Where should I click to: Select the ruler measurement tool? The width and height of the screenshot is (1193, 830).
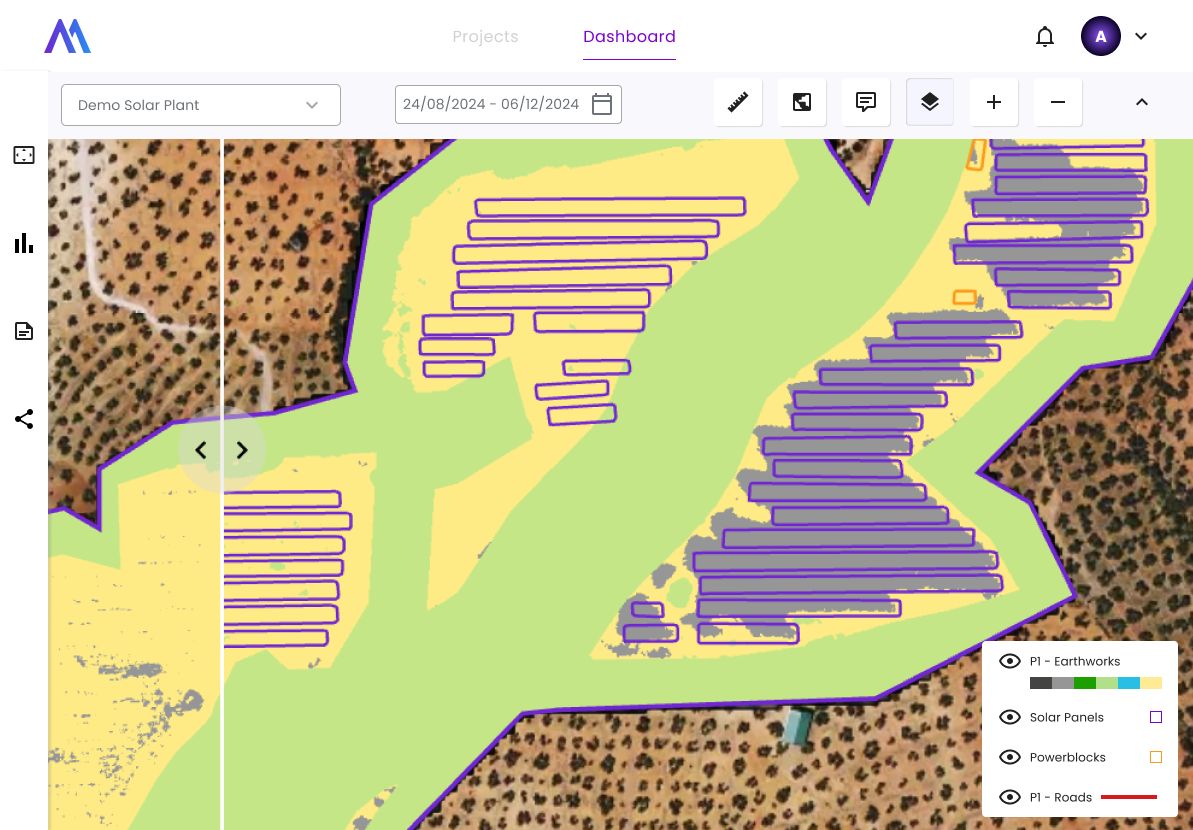(738, 102)
